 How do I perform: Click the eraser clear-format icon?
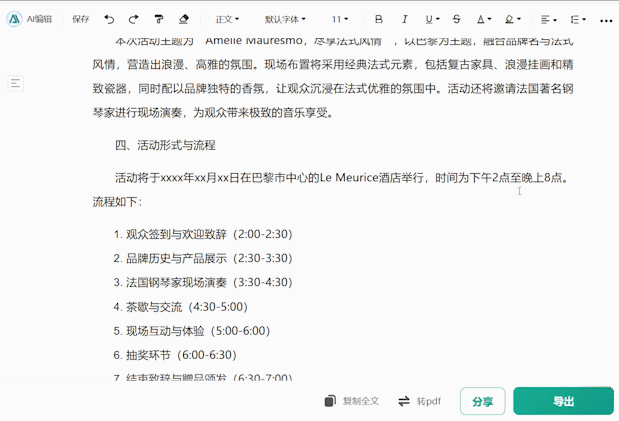click(183, 19)
